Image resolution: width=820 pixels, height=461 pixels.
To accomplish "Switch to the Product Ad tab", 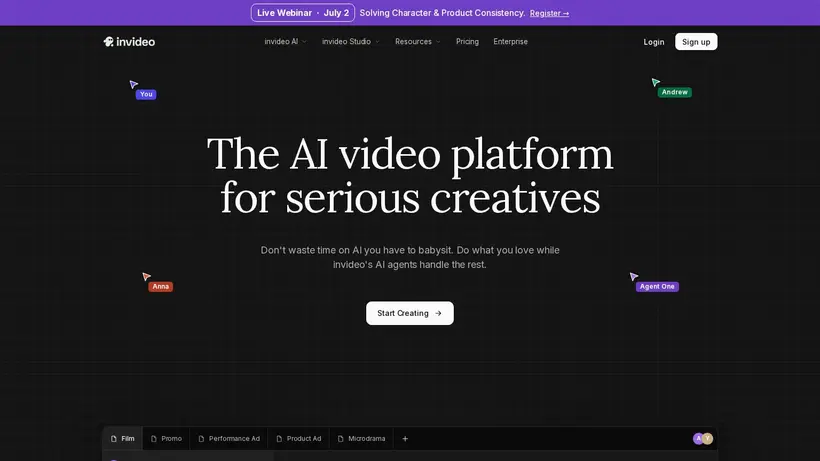I will 299,439.
